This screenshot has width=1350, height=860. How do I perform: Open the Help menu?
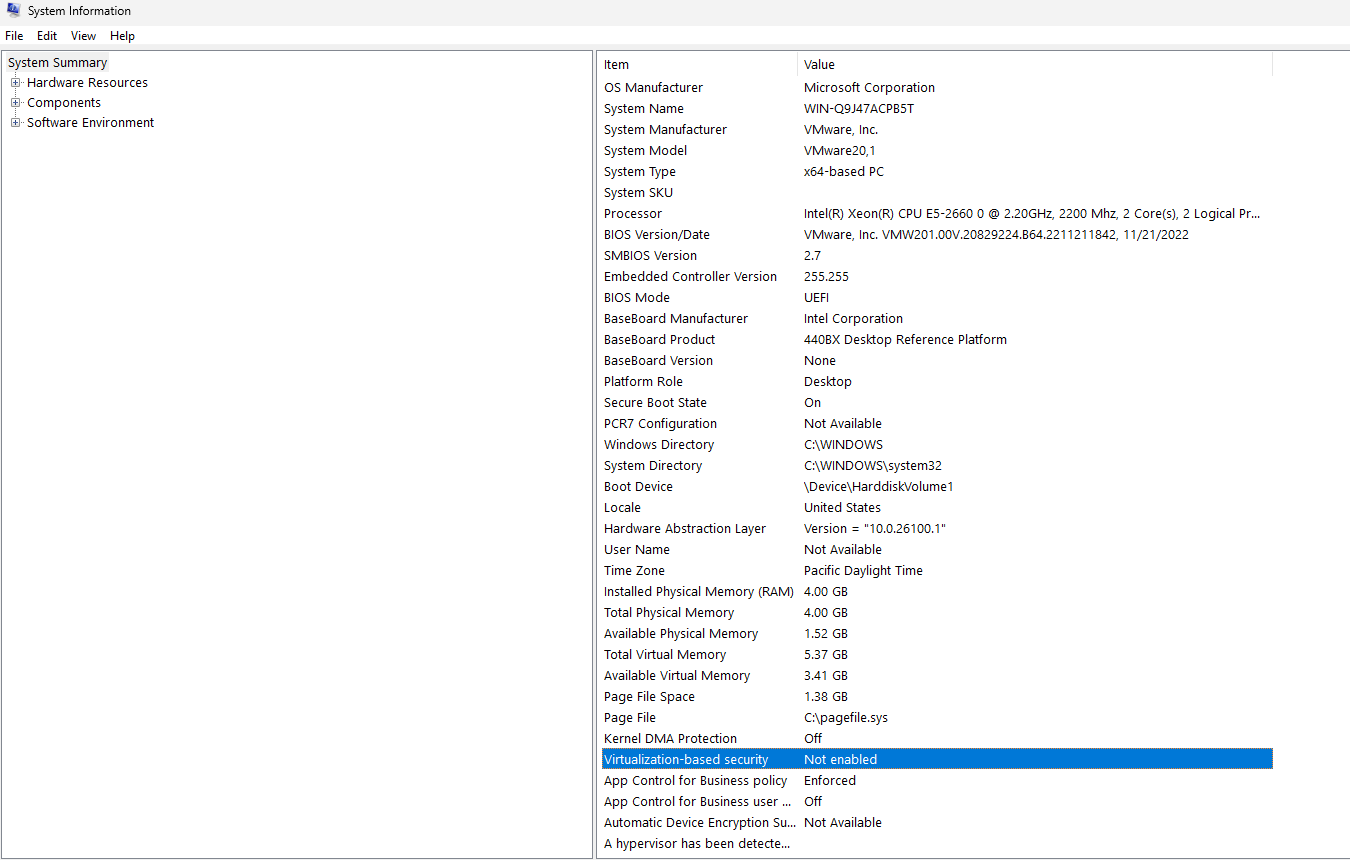pos(122,36)
